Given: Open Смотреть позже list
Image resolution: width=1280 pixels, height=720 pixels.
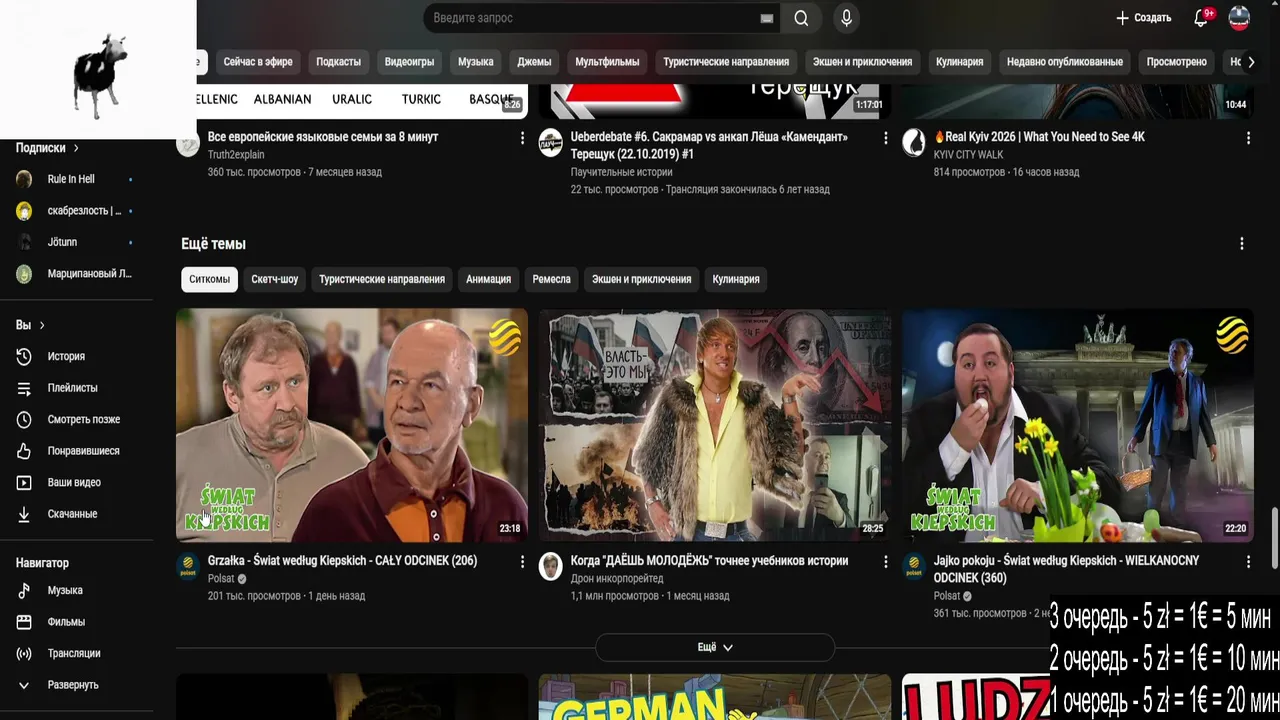Looking at the screenshot, I should (75, 419).
